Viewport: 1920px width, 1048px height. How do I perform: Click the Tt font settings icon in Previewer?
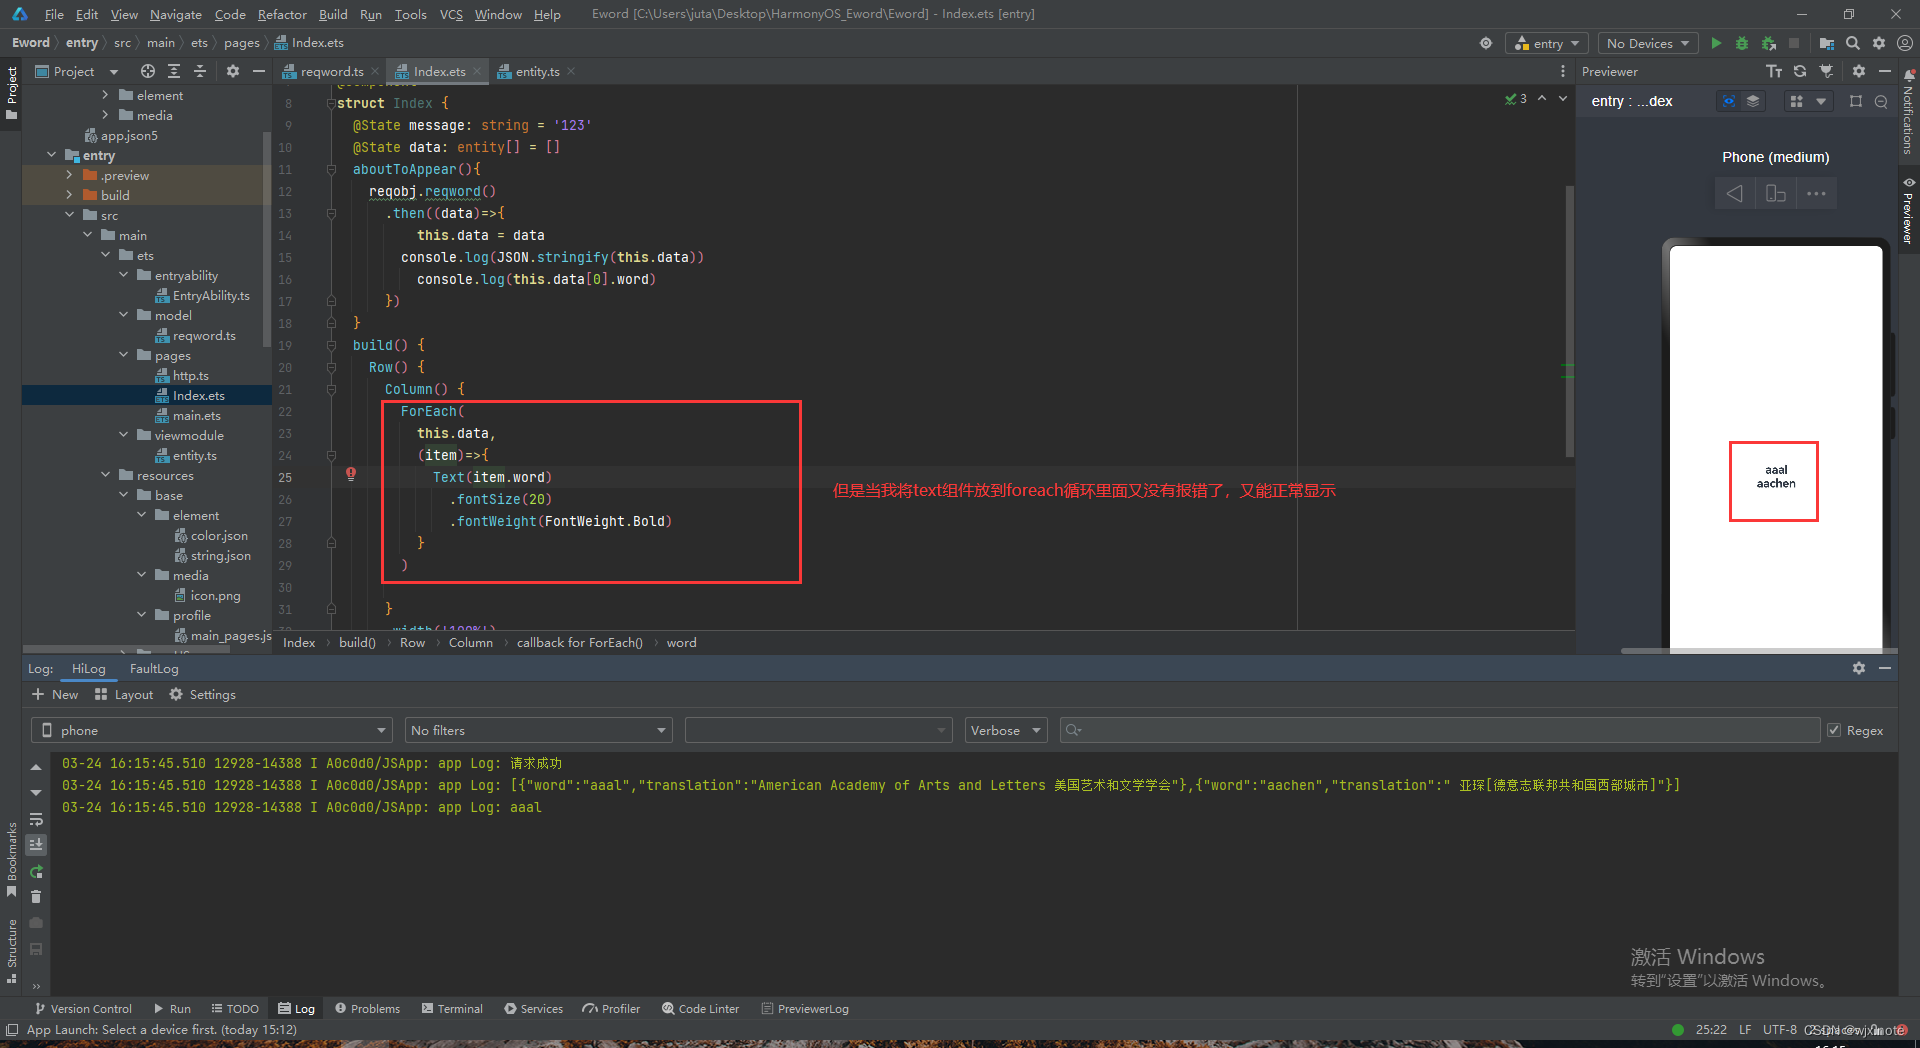pos(1774,71)
